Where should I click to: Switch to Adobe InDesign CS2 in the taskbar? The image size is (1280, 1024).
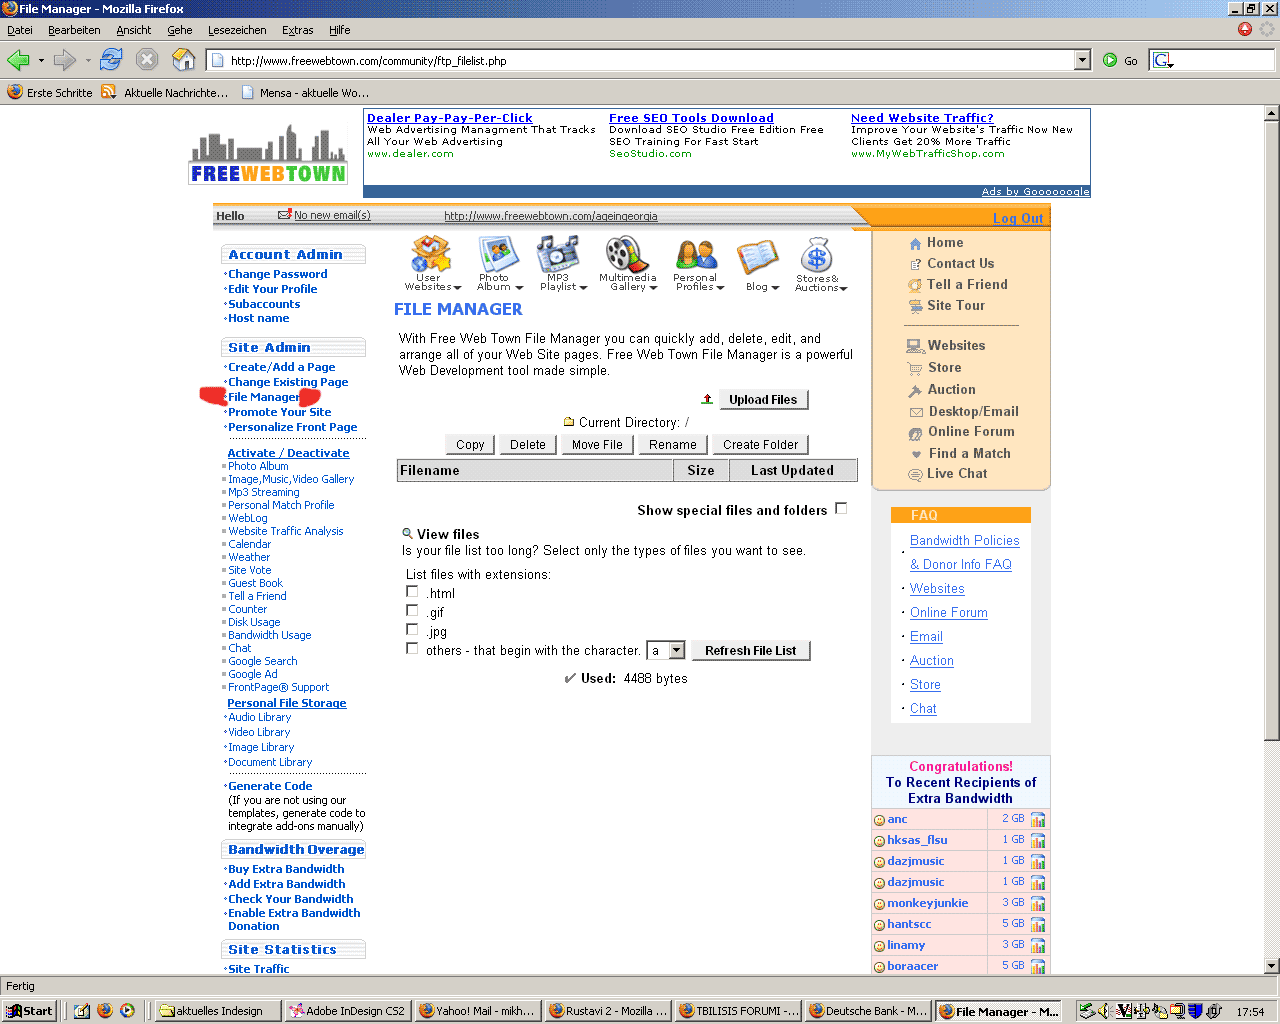coord(347,1011)
